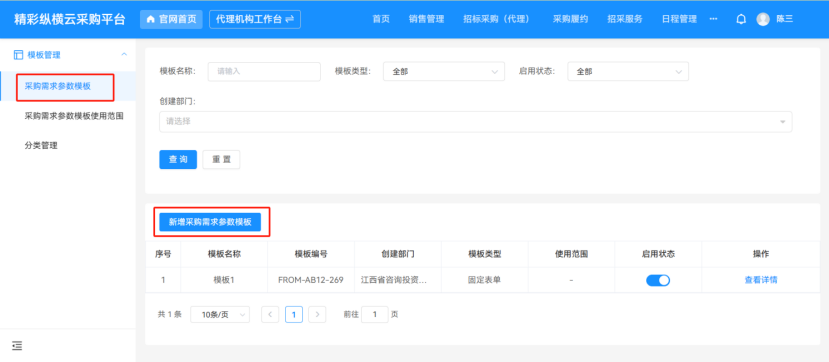Viewport: 829px width, 362px height.
Task: Open the 招标采购（代理） nav item
Action: [496, 19]
